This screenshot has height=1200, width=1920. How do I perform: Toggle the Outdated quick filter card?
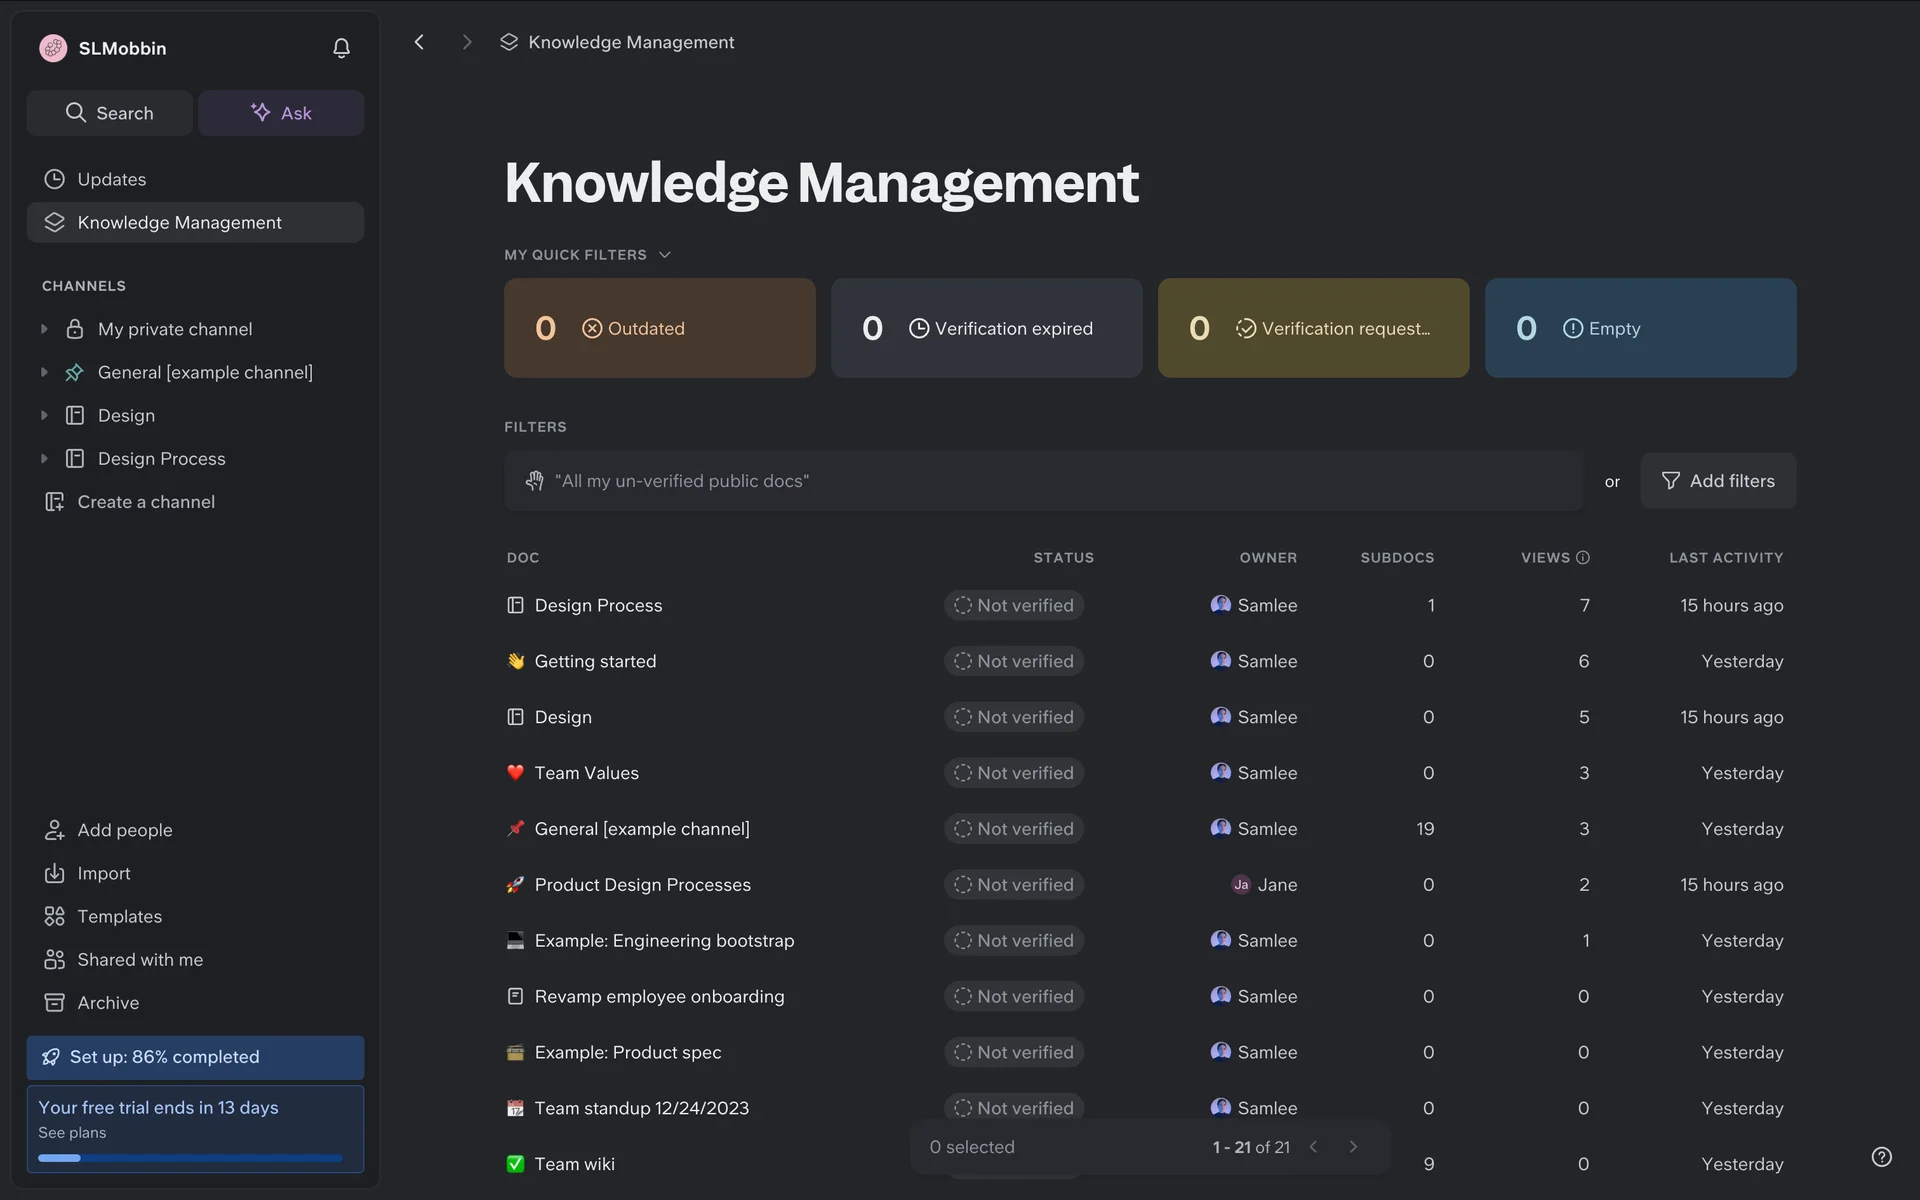point(659,328)
